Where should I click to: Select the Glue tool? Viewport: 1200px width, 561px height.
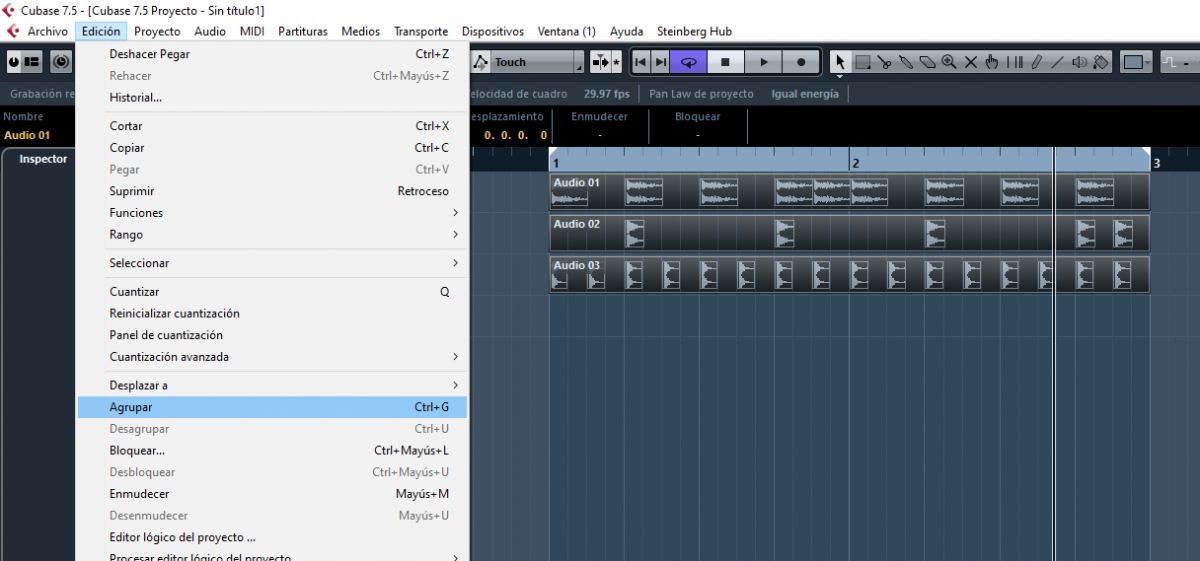[x=906, y=62]
